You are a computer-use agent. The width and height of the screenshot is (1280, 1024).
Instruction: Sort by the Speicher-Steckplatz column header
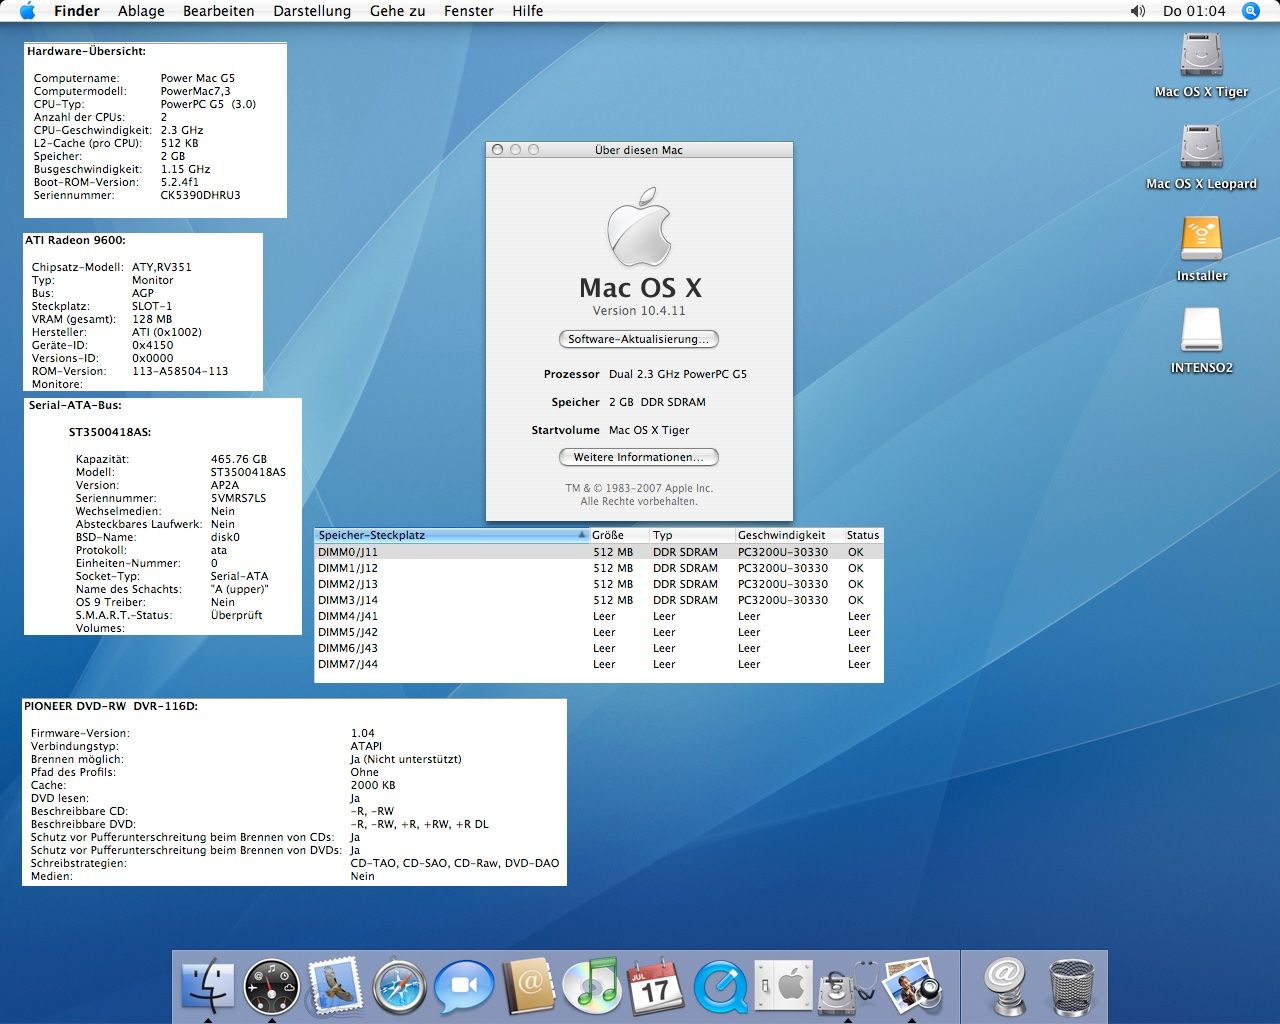click(x=452, y=535)
